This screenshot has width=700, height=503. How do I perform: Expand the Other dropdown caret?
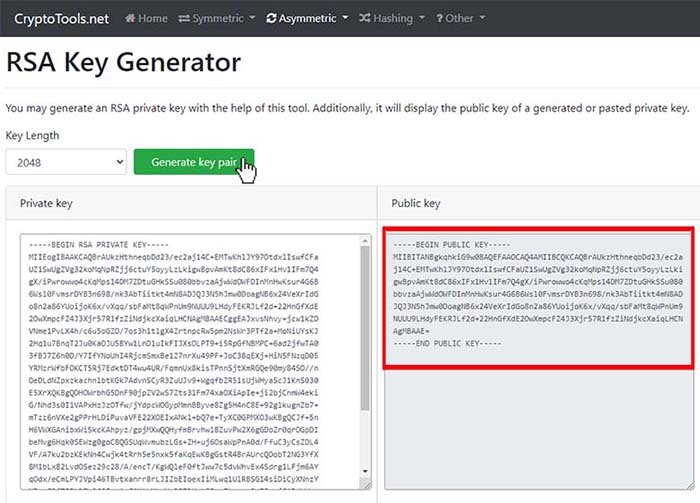coord(482,18)
